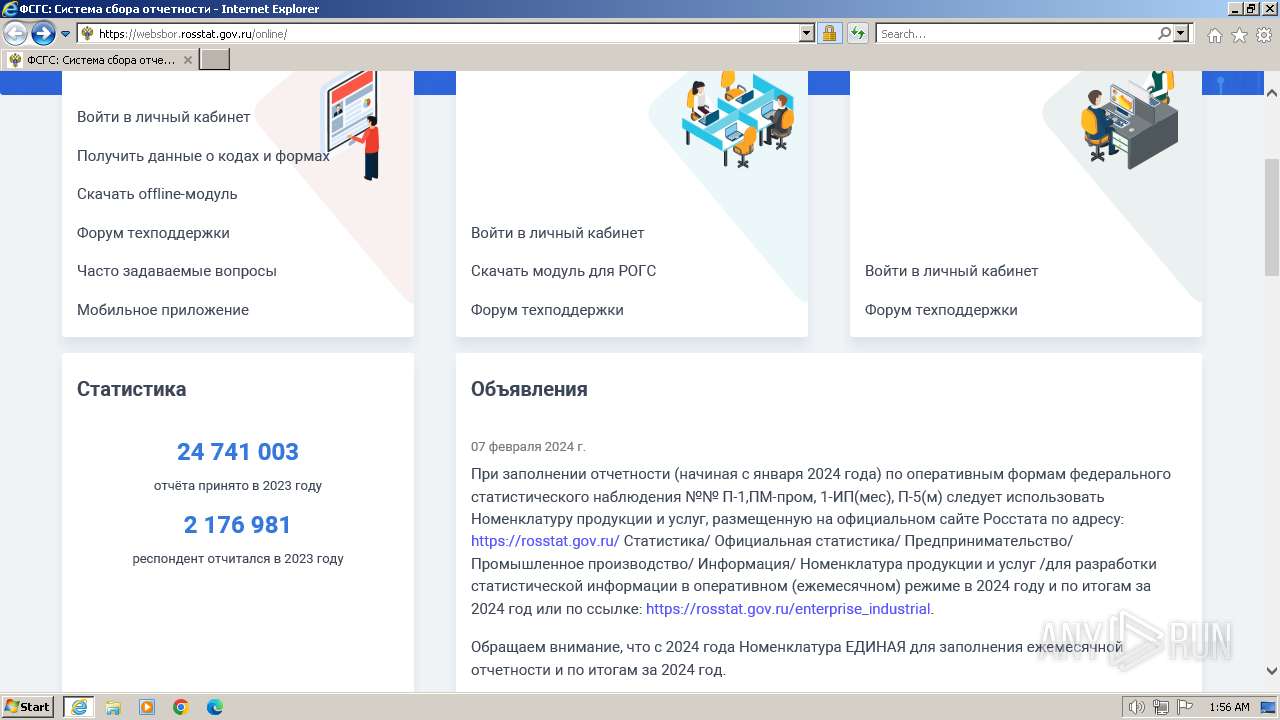
Task: Open Получить данные о кодах и формах
Action: (203, 156)
